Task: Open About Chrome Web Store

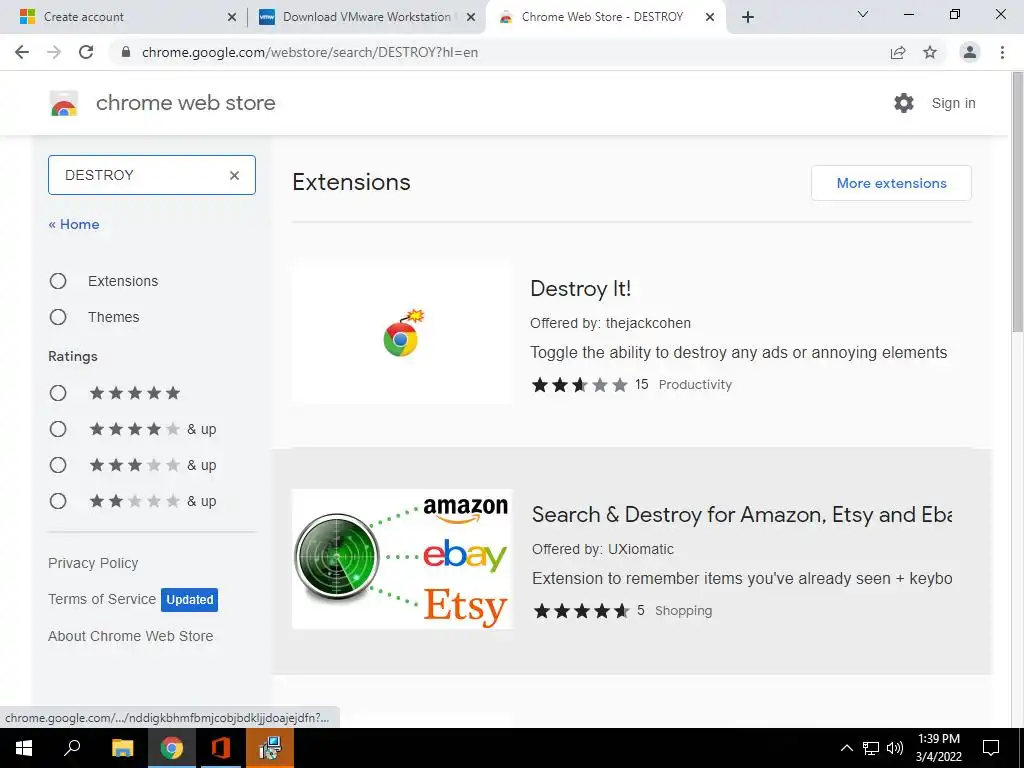Action: [x=131, y=636]
